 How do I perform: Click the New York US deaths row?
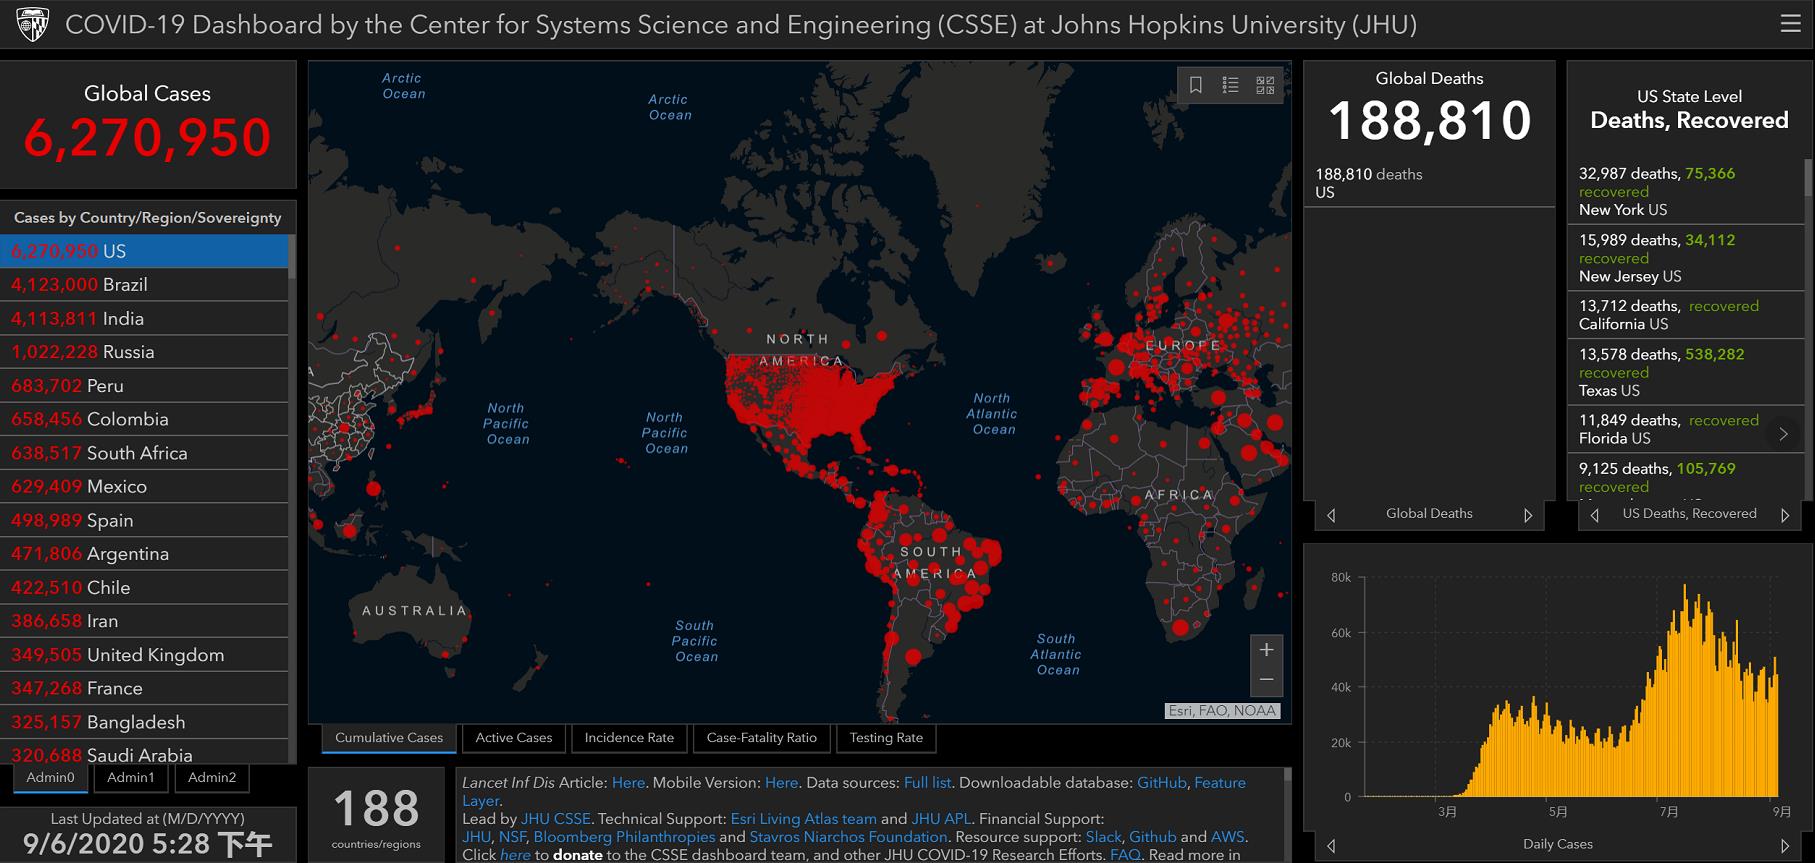point(1685,191)
